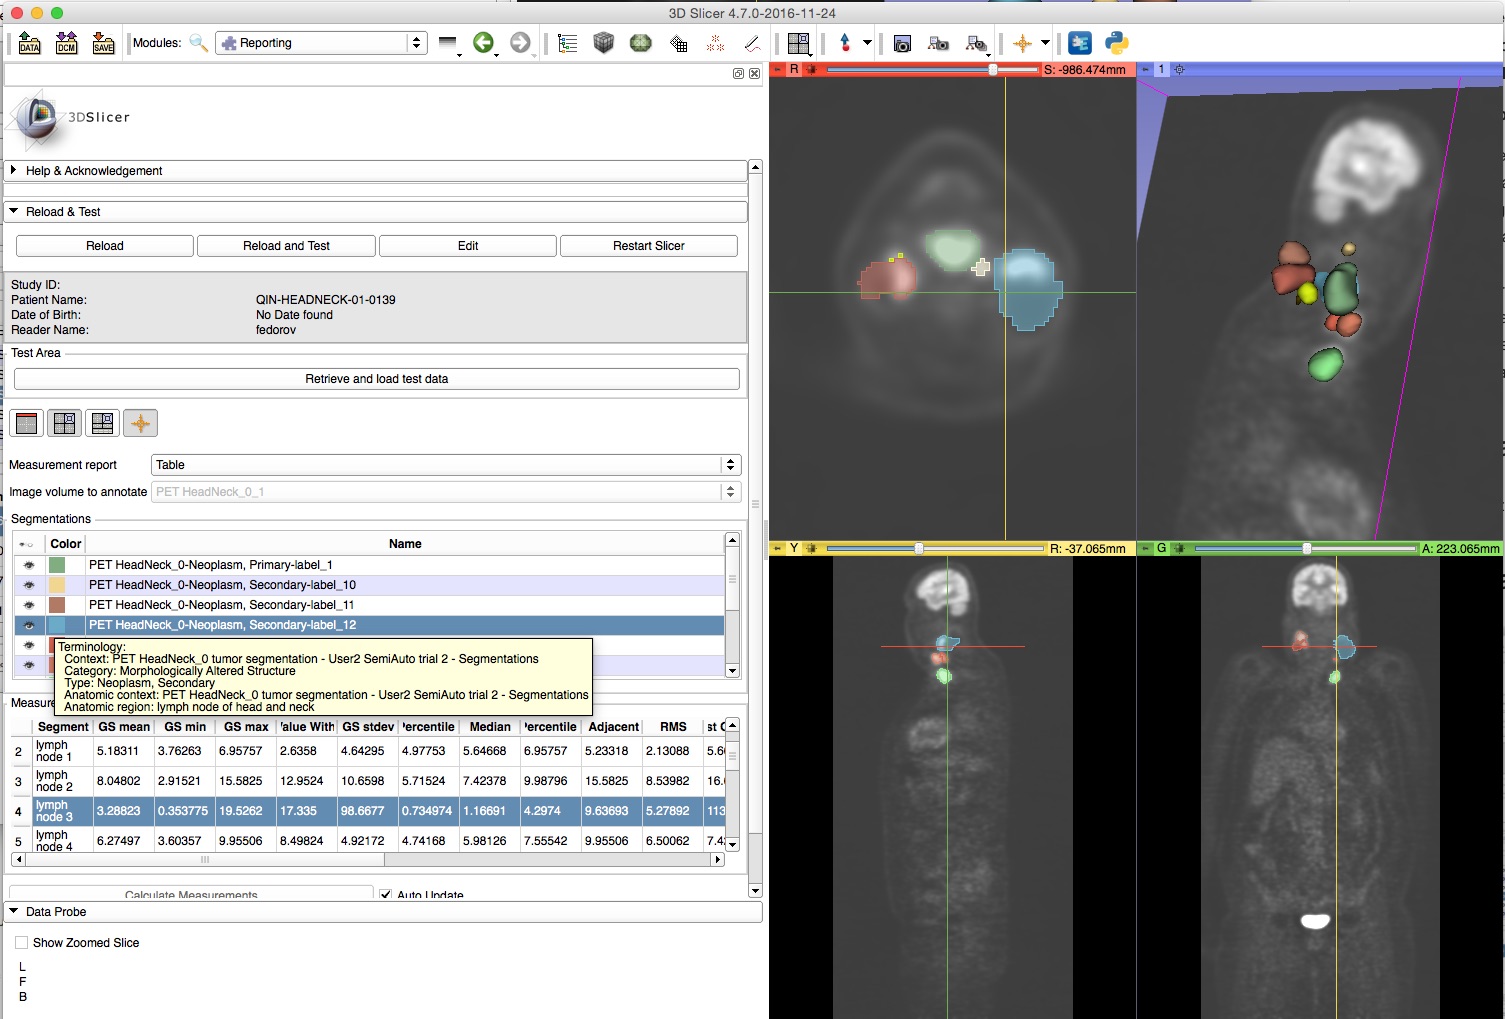
Task: Click the Load DICOM data icon
Action: (x=66, y=43)
